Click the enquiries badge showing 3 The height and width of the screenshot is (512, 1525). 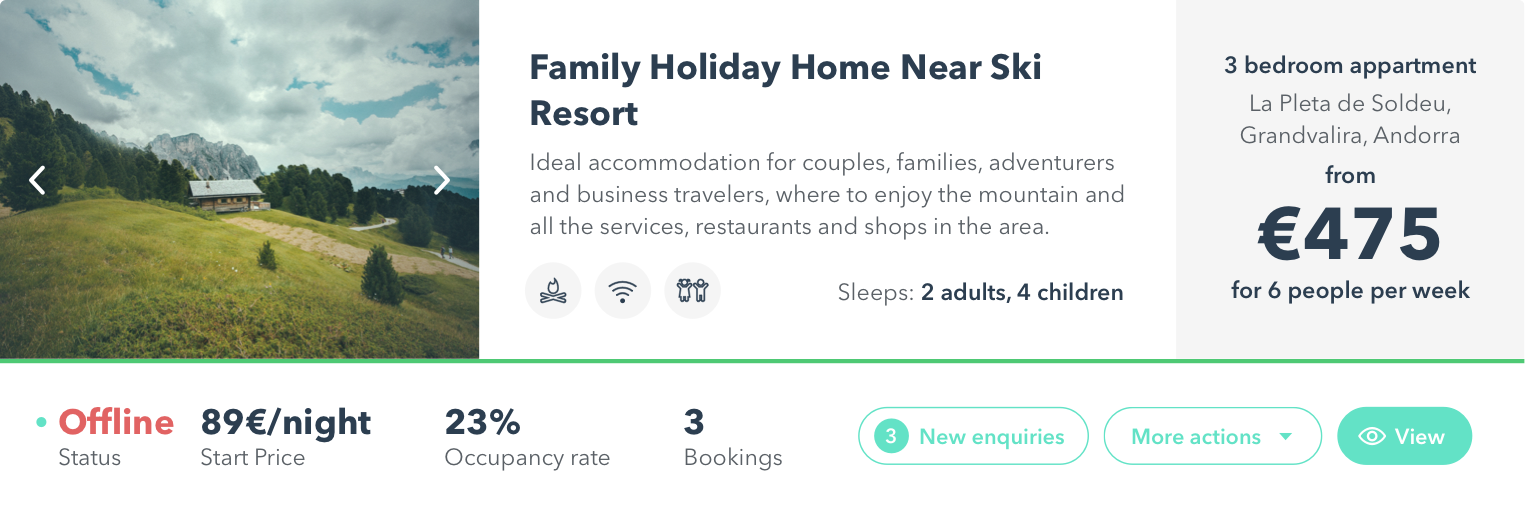pyautogui.click(x=891, y=437)
